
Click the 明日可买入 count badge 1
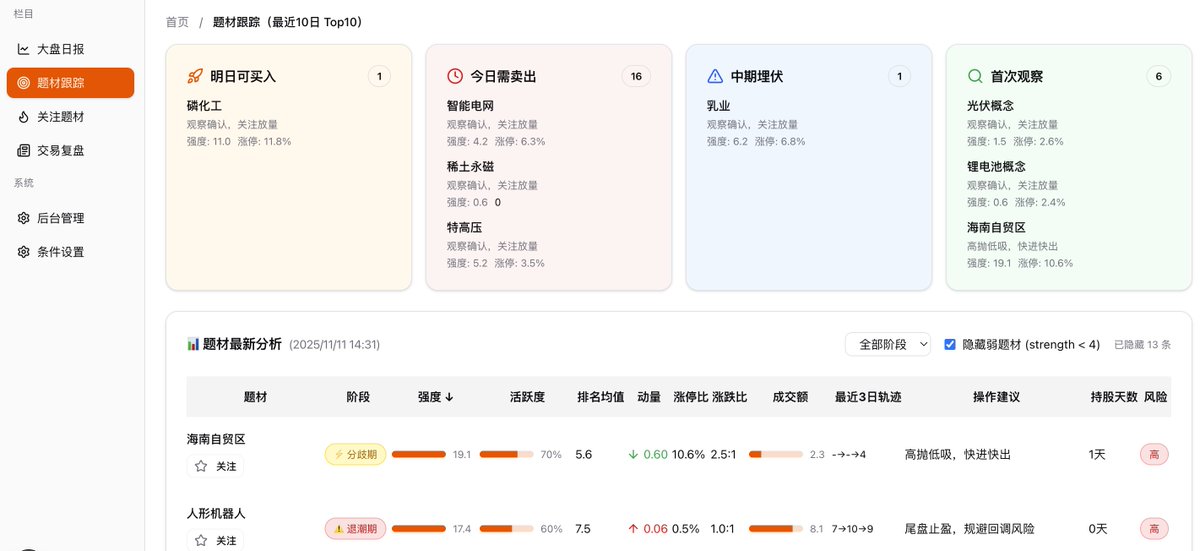tap(379, 76)
